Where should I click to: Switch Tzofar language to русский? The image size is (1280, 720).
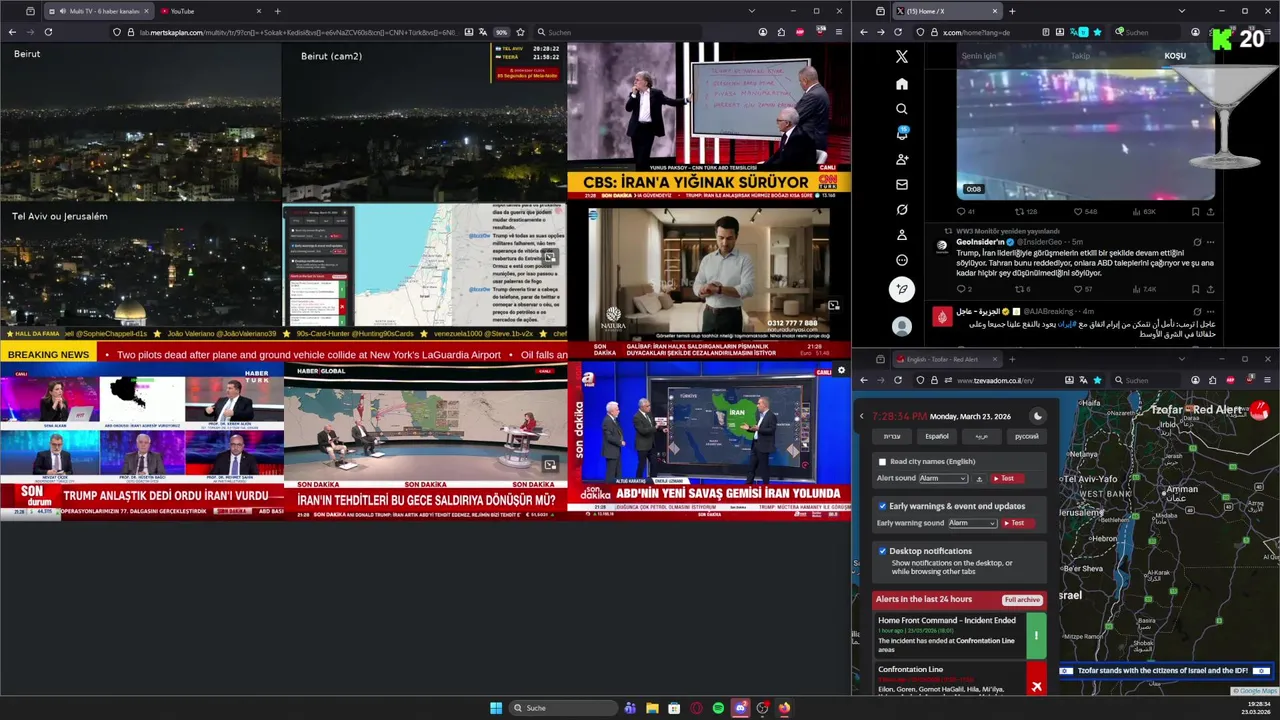point(1027,436)
